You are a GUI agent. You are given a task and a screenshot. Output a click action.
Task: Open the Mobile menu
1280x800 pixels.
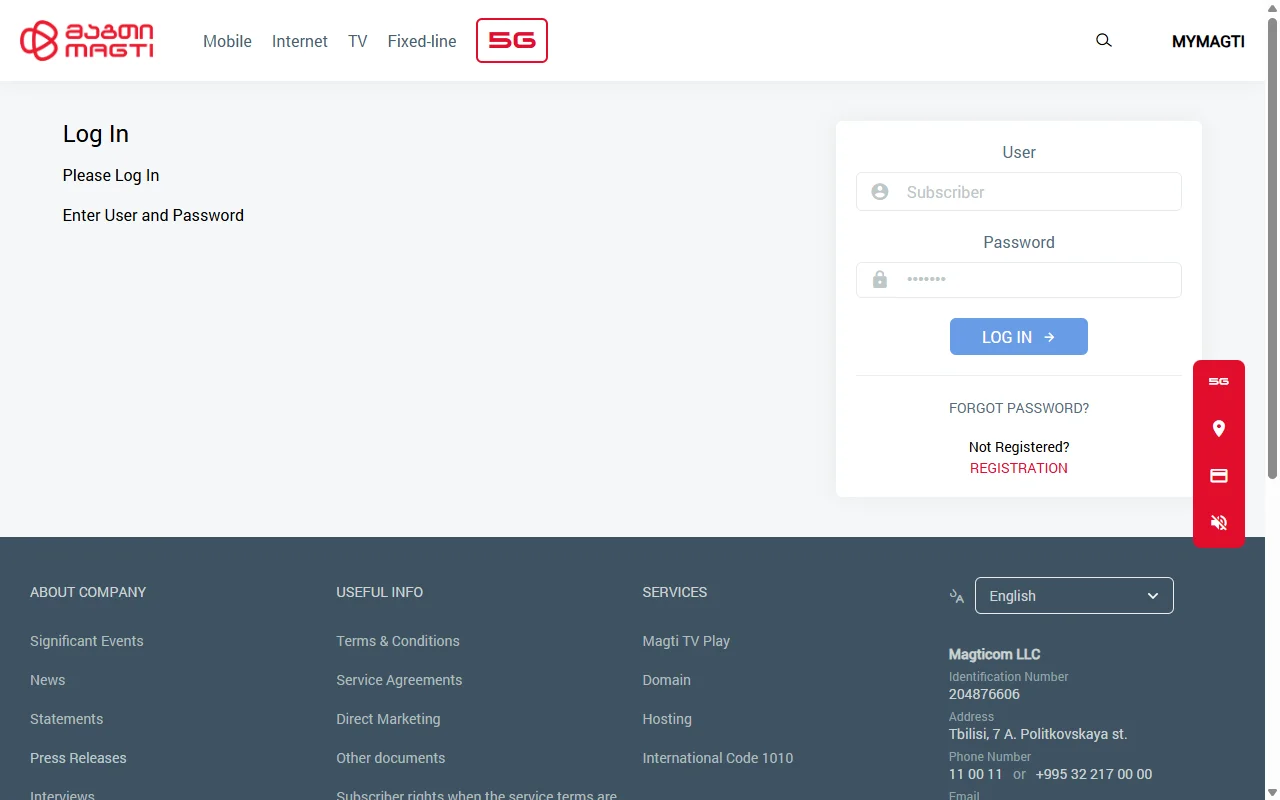point(227,41)
